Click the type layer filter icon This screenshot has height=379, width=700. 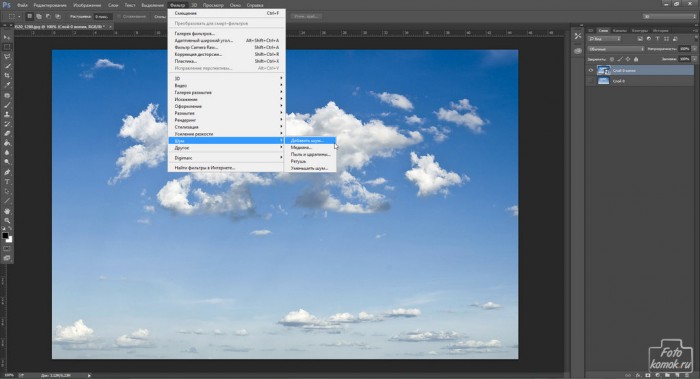tap(657, 39)
